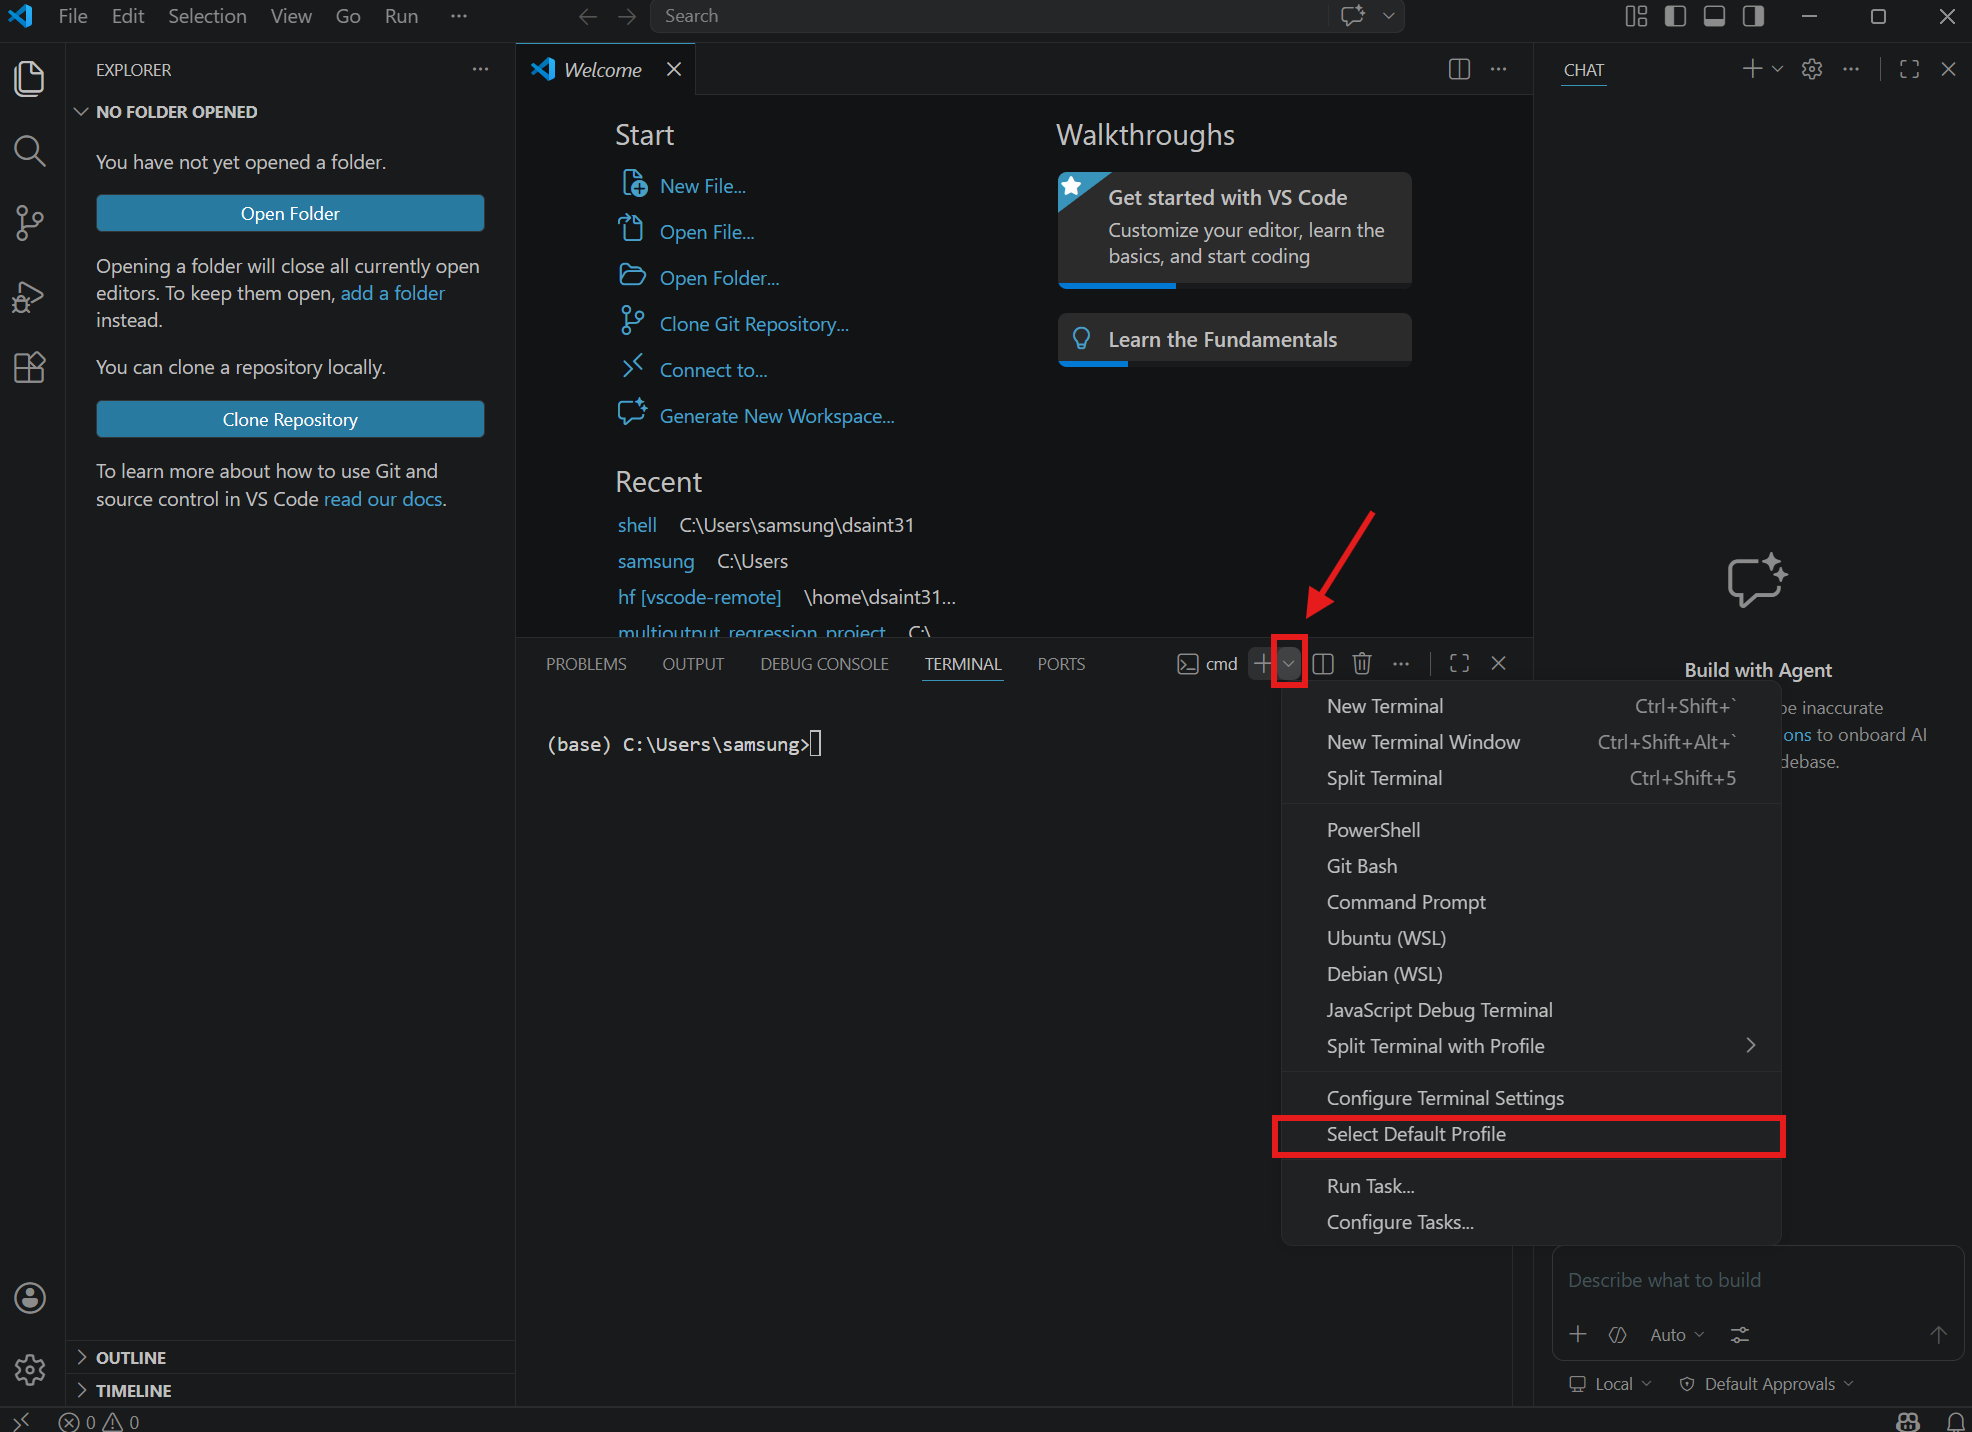Image resolution: width=1972 pixels, height=1432 pixels.
Task: Click the Copilot status bar icon
Action: tap(1908, 1421)
